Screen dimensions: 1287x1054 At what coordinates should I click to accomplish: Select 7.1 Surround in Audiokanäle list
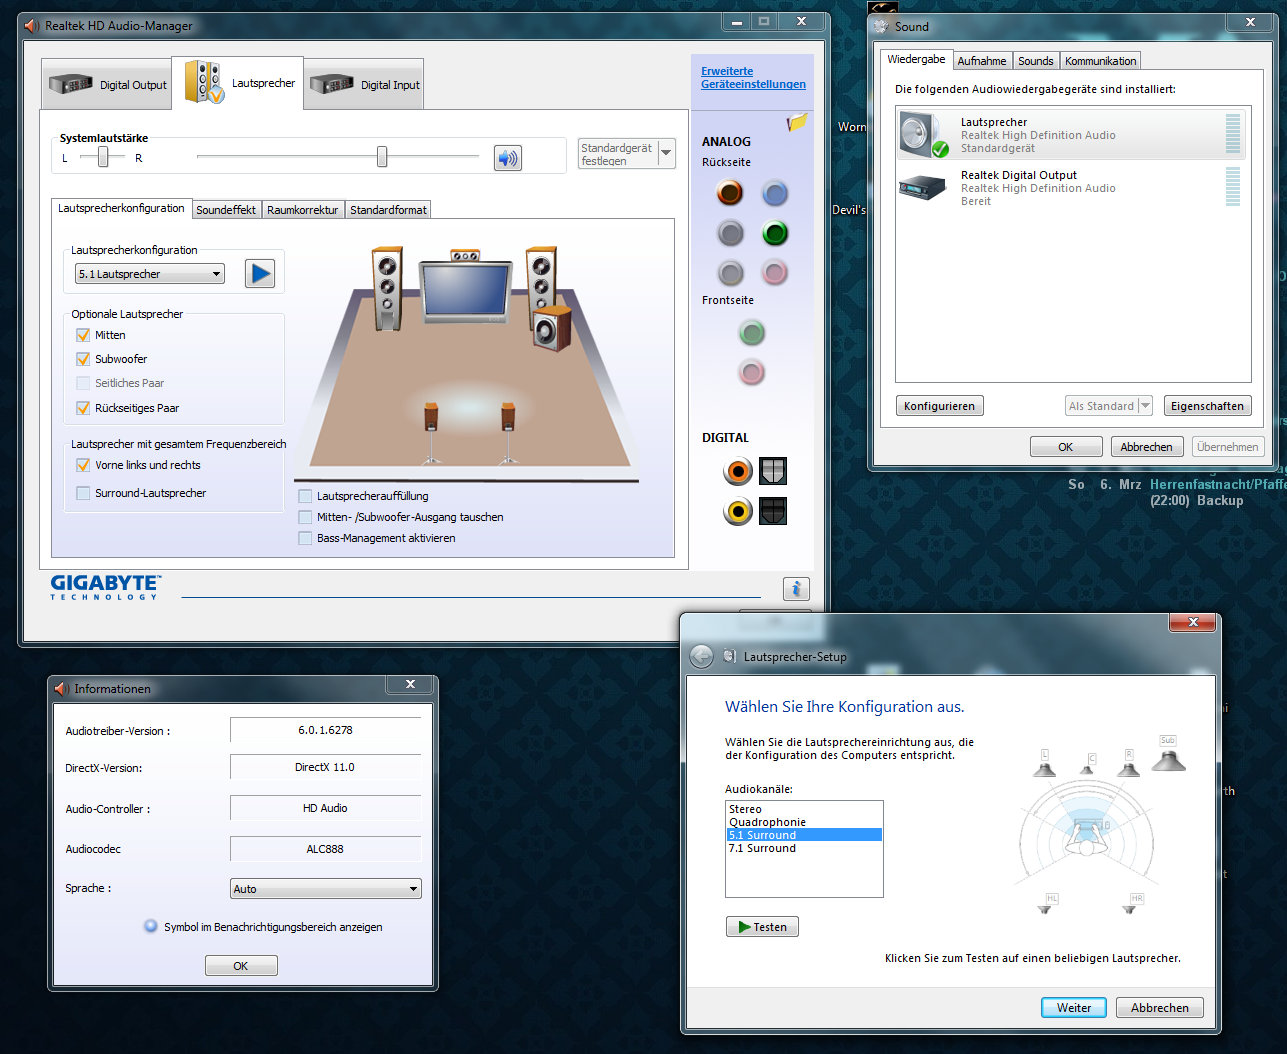(804, 848)
